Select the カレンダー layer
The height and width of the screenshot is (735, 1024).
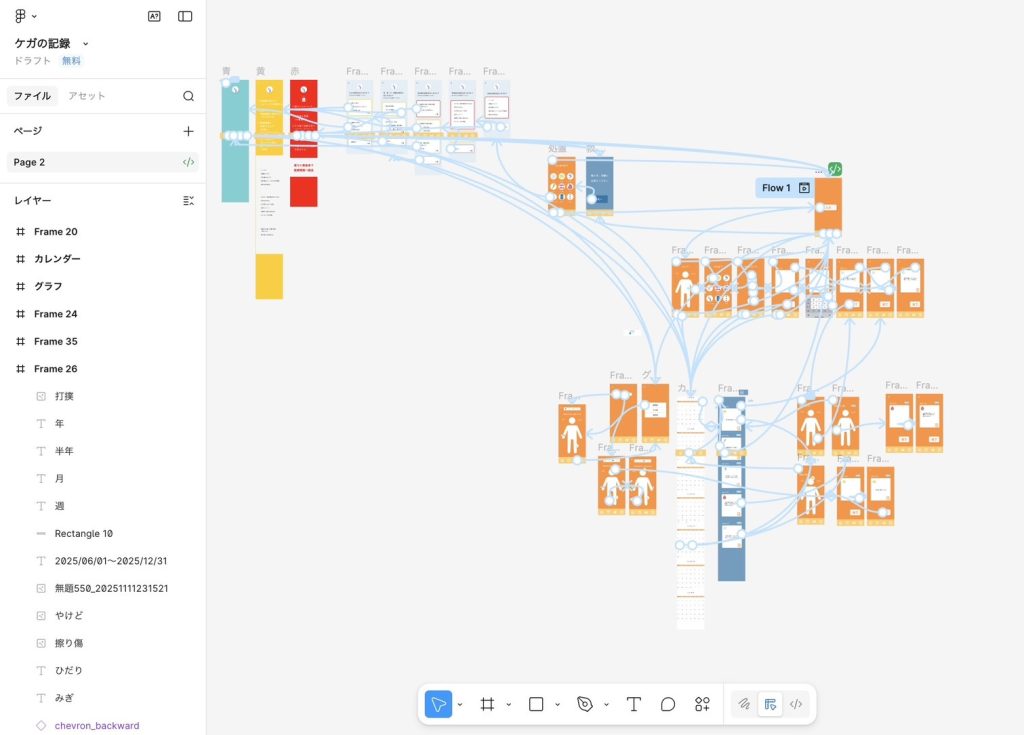pos(57,259)
